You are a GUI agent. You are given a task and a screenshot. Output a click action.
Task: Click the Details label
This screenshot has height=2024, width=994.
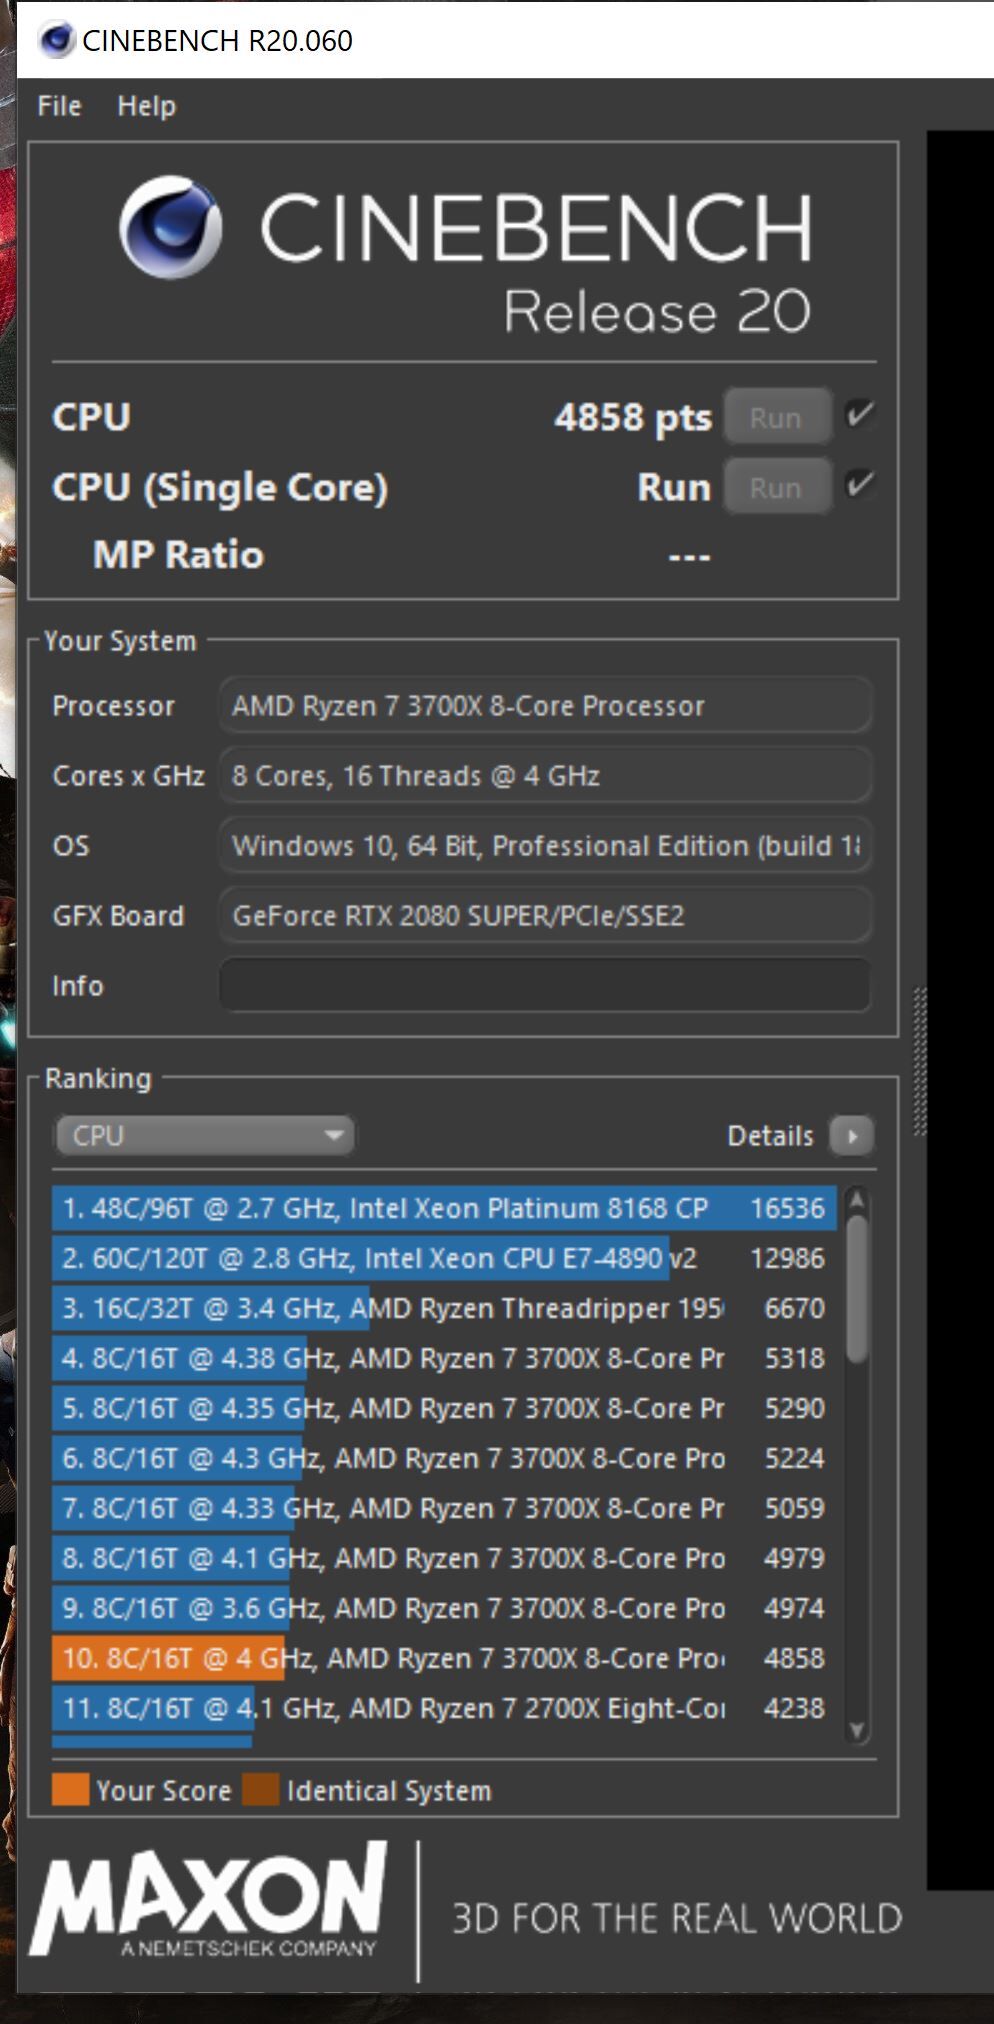click(x=770, y=1136)
